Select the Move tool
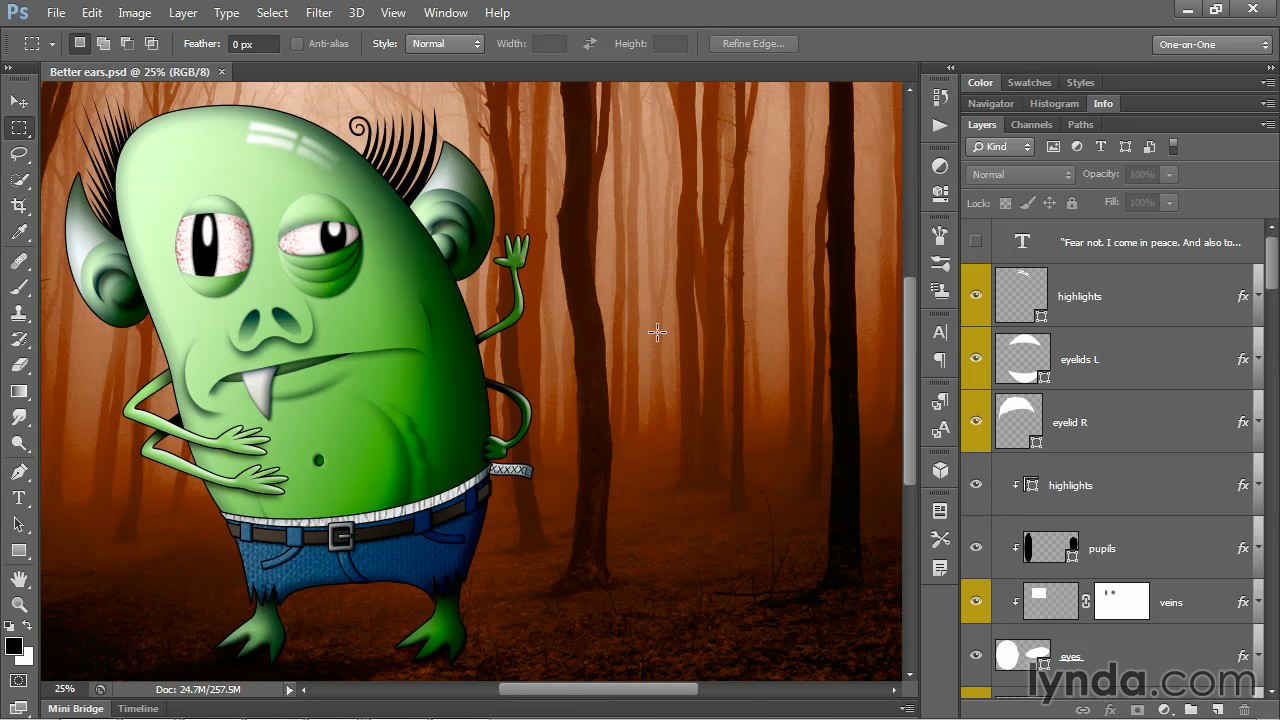 click(x=19, y=102)
